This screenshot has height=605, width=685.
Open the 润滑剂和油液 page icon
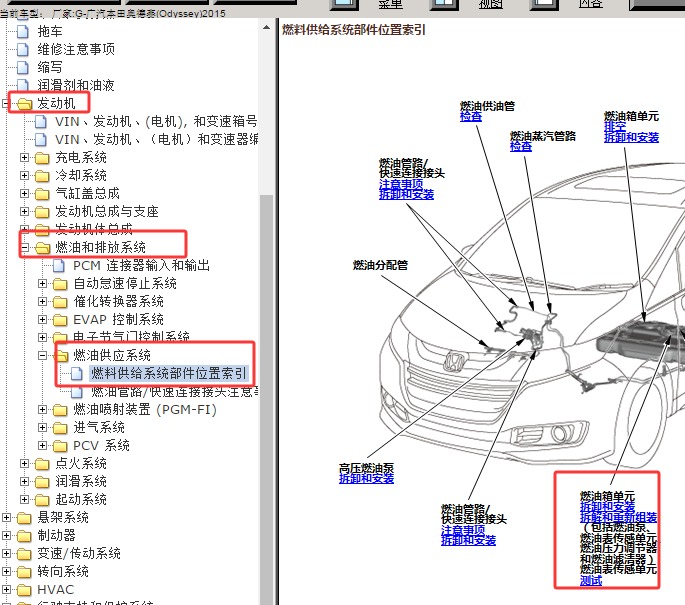tap(23, 85)
